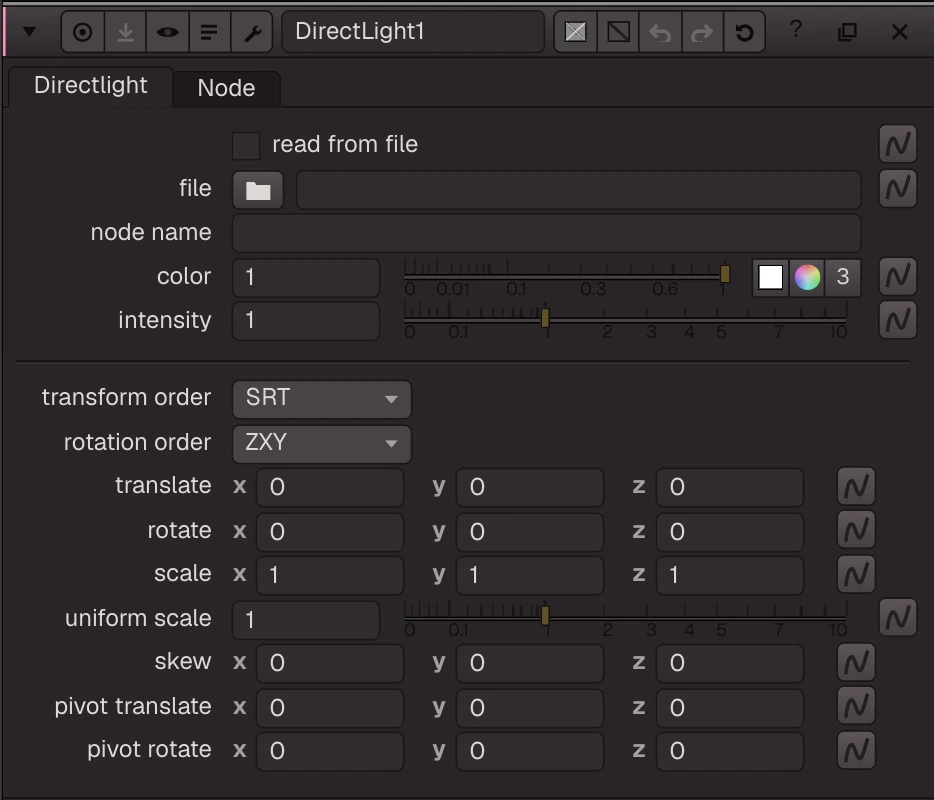Click the skew y field
The image size is (934, 800).
point(530,663)
